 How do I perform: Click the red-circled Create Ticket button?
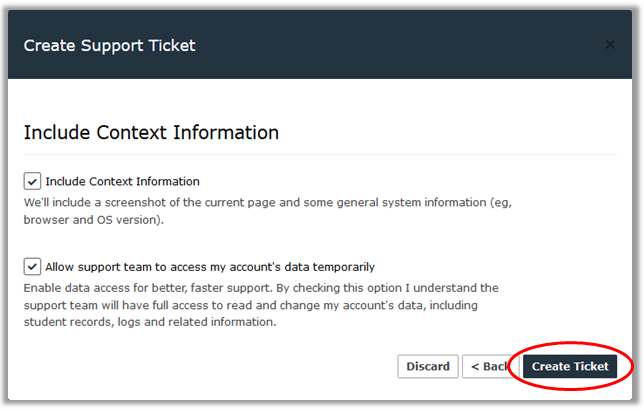570,366
